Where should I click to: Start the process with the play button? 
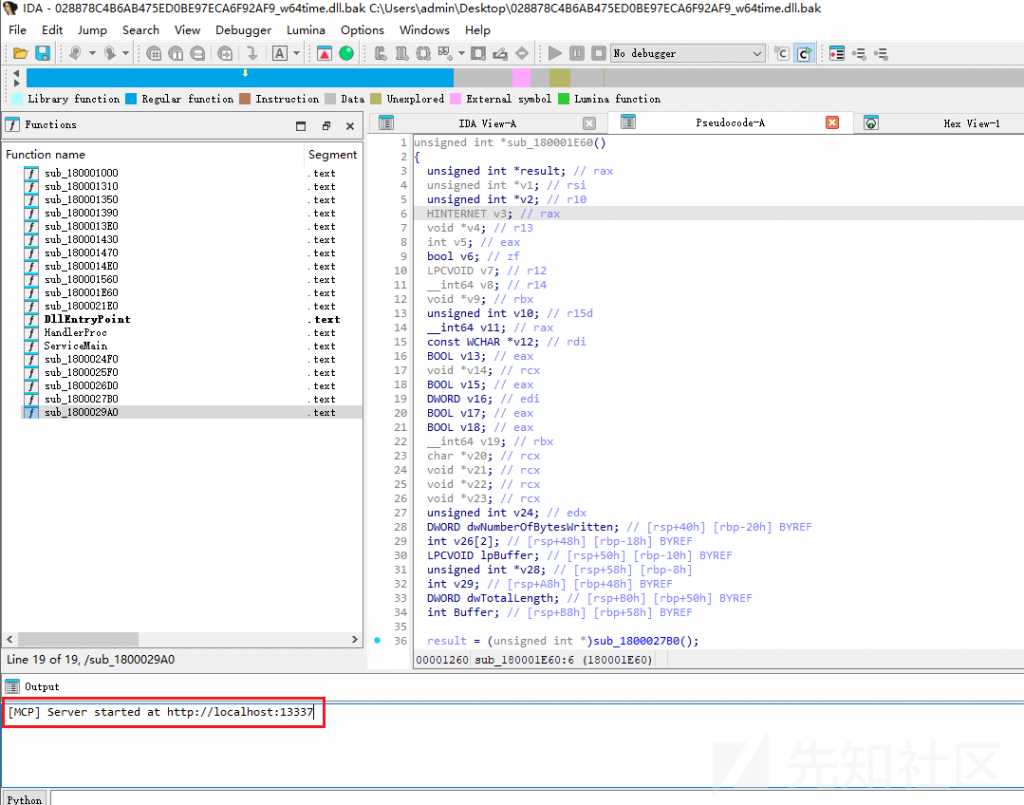coord(555,54)
